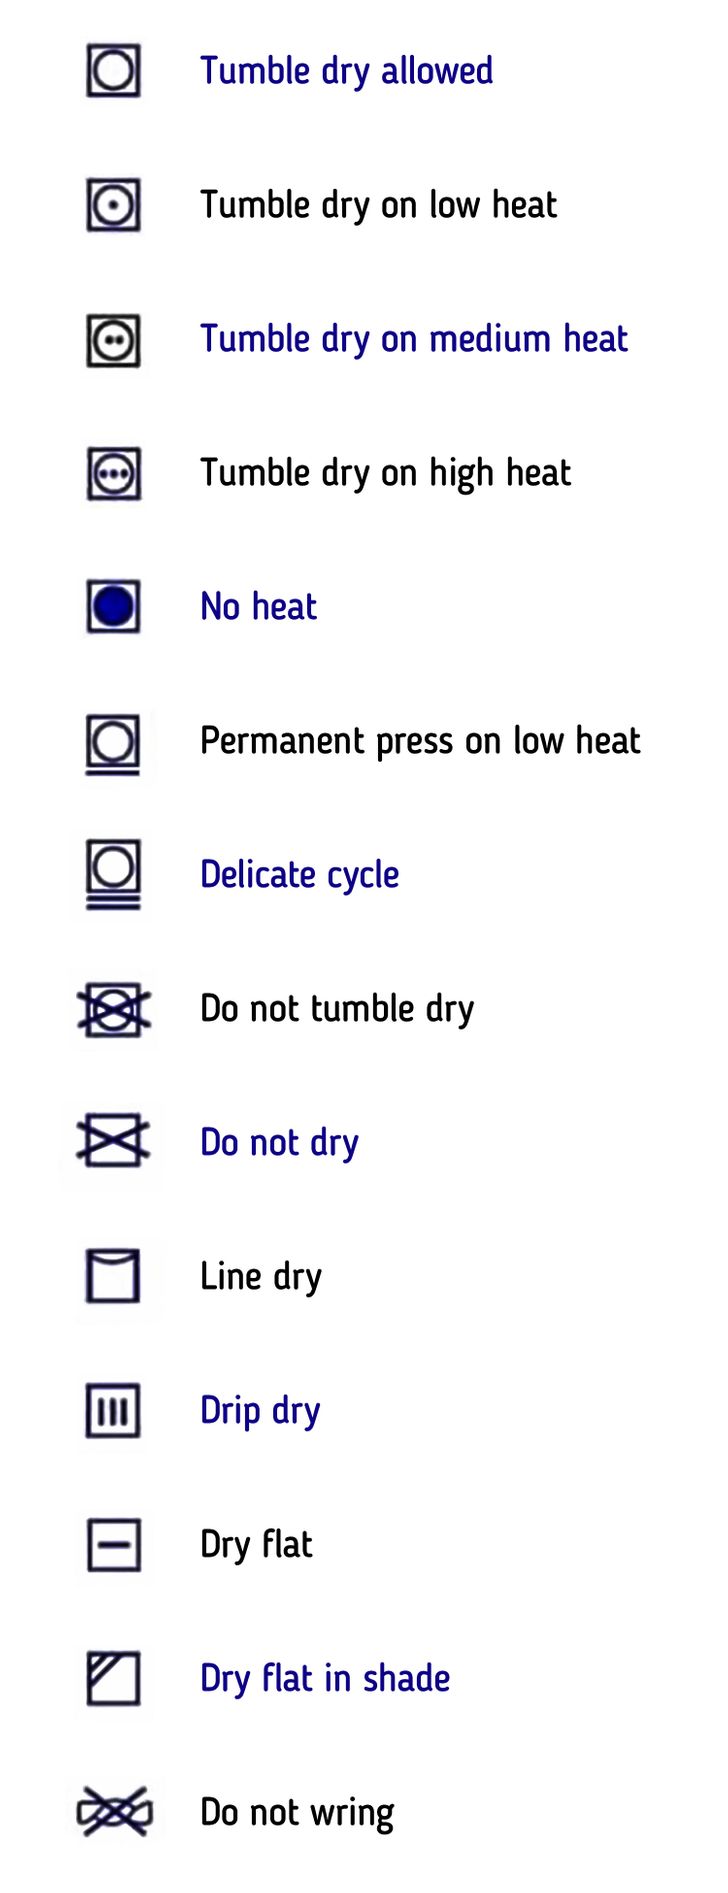
Task: Click the Drip dry three-lines icon
Action: [x=113, y=1411]
